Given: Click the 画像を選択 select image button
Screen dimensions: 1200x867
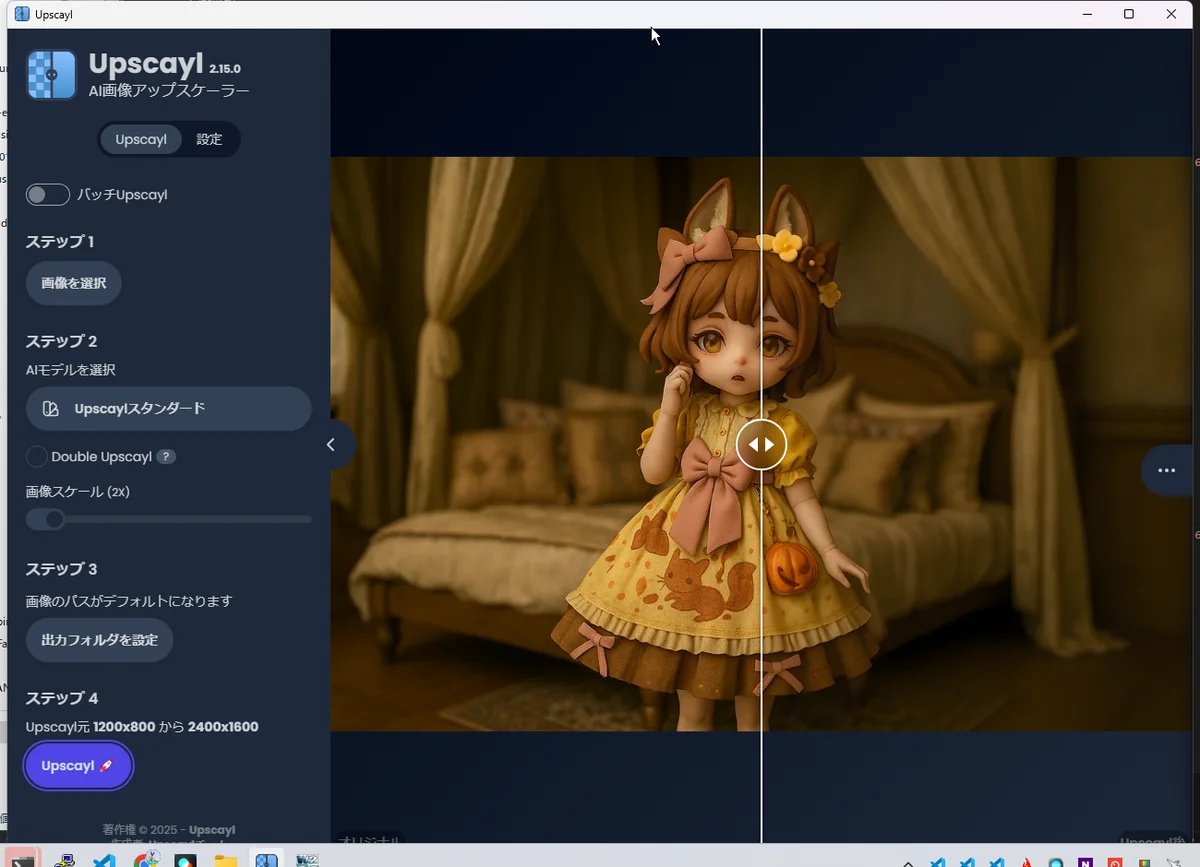Looking at the screenshot, I should coord(74,284).
